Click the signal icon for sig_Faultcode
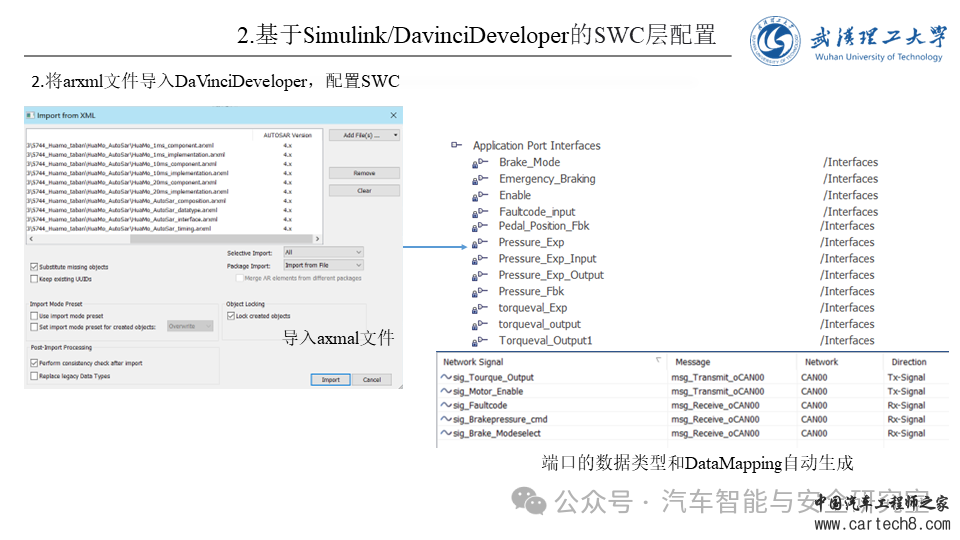Image resolution: width=960 pixels, height=540 pixels. coord(446,405)
